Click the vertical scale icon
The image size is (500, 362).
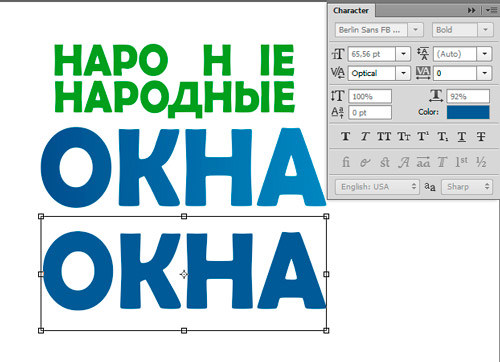pyautogui.click(x=338, y=96)
